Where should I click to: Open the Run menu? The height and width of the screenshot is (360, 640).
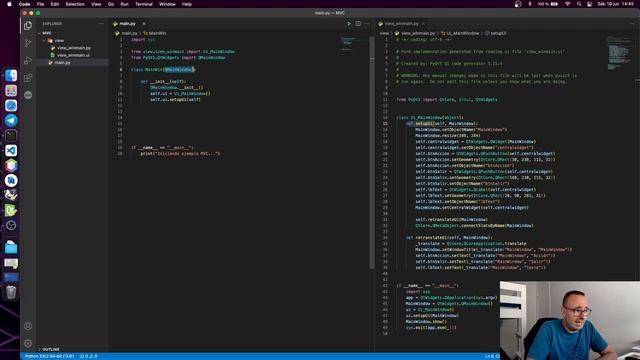coord(124,4)
